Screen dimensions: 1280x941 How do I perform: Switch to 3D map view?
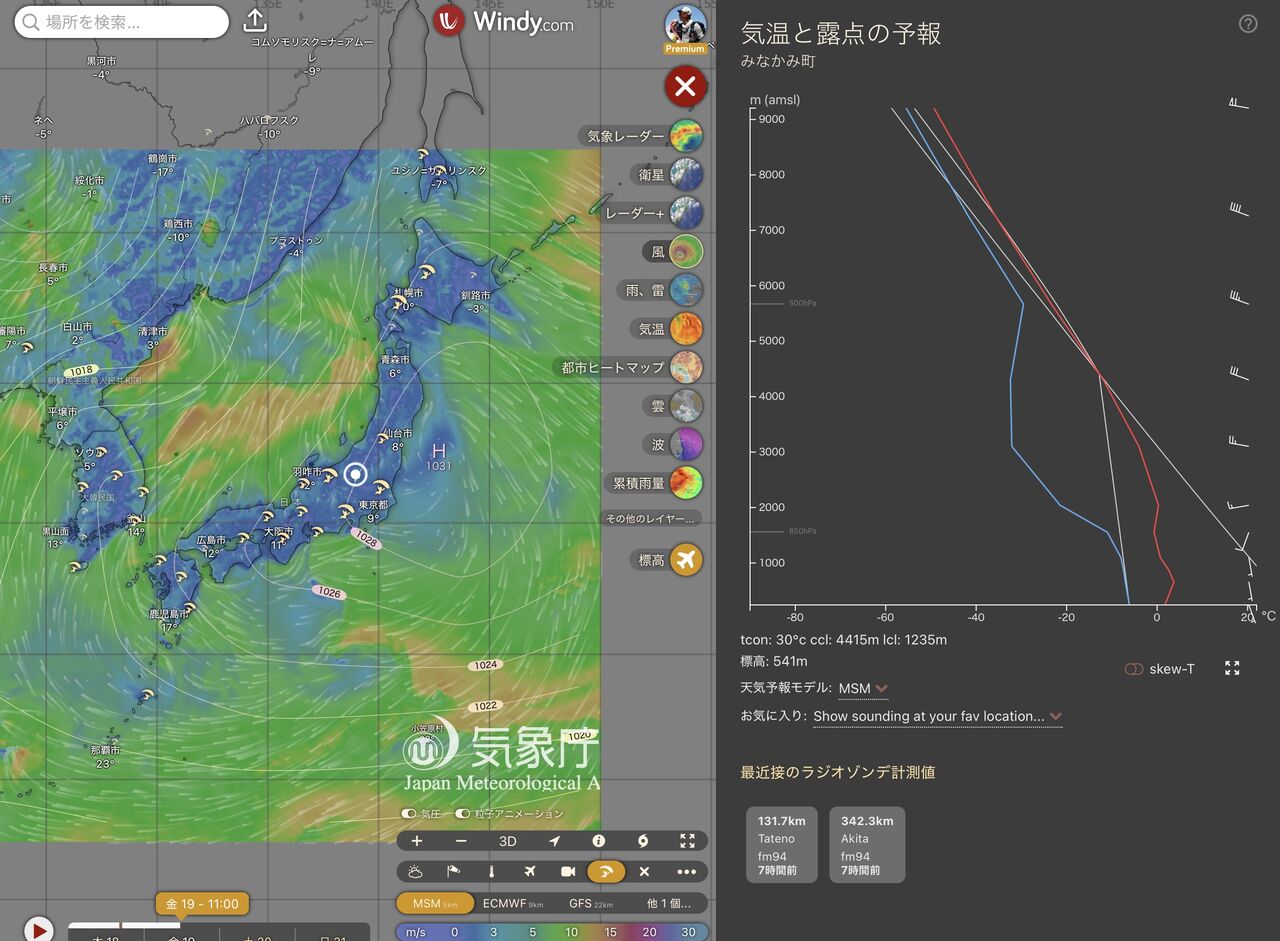coord(508,841)
